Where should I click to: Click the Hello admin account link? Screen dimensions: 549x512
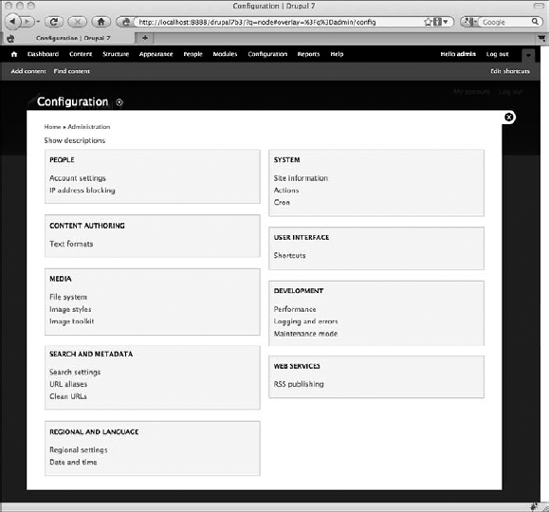458,54
